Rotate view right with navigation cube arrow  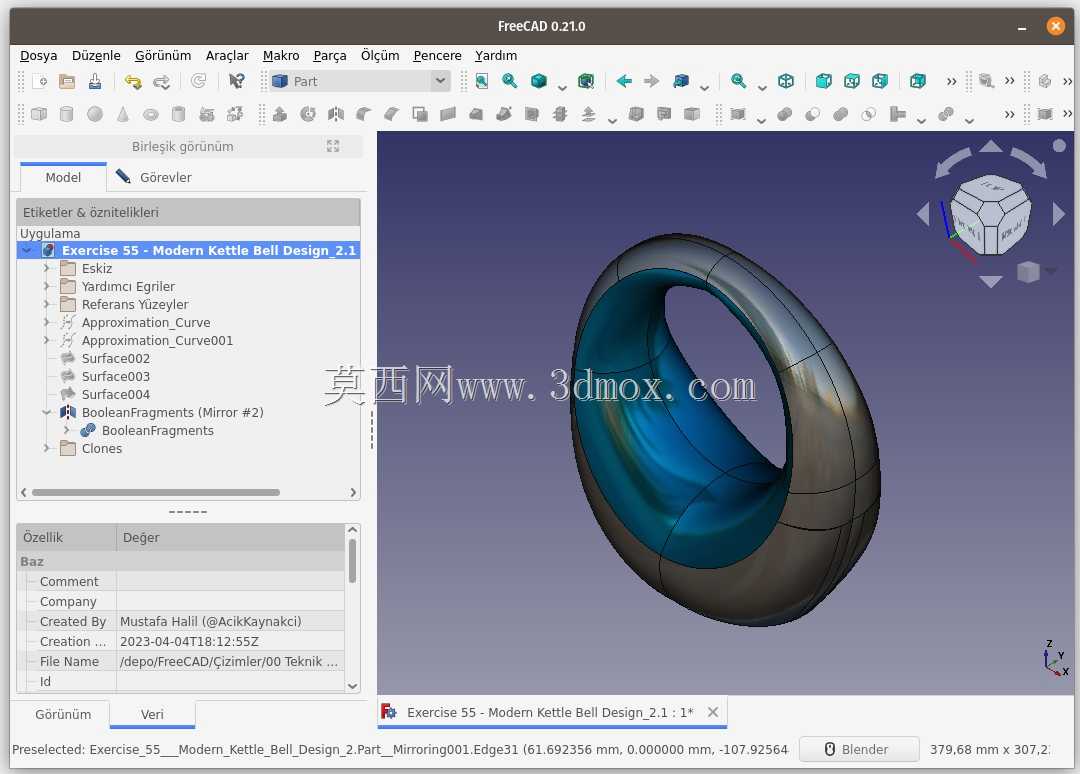click(1059, 214)
